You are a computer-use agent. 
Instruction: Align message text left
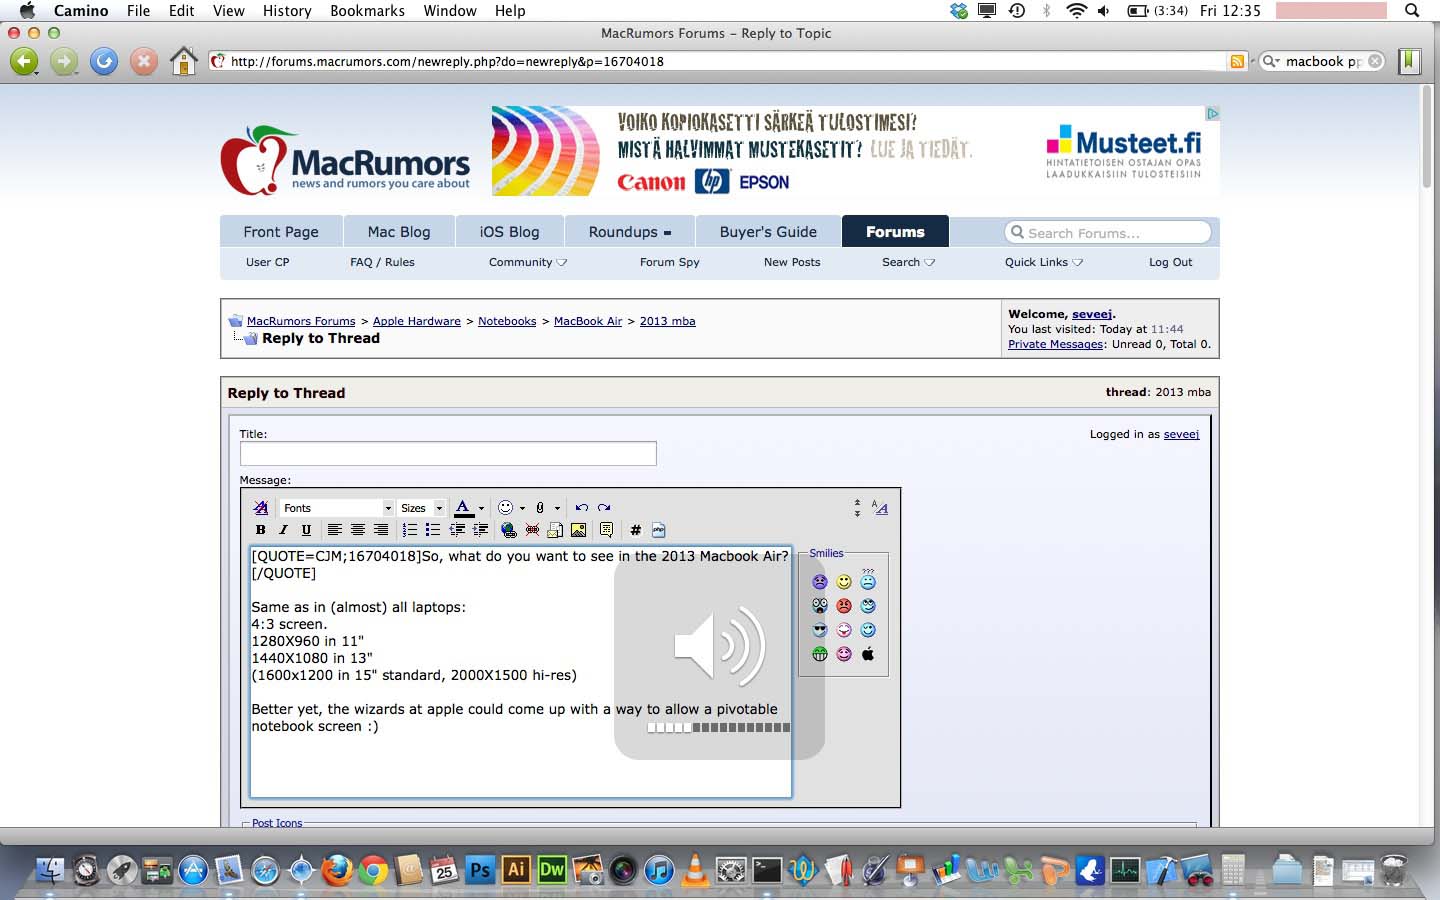pos(335,530)
